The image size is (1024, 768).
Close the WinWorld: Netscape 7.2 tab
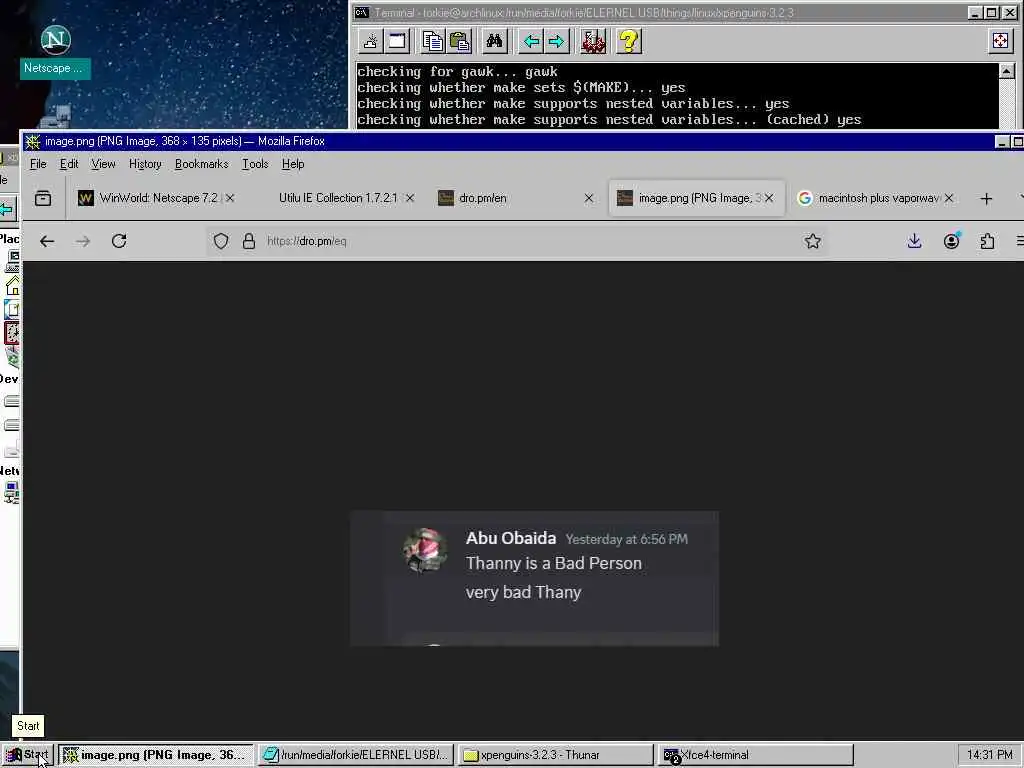[230, 198]
